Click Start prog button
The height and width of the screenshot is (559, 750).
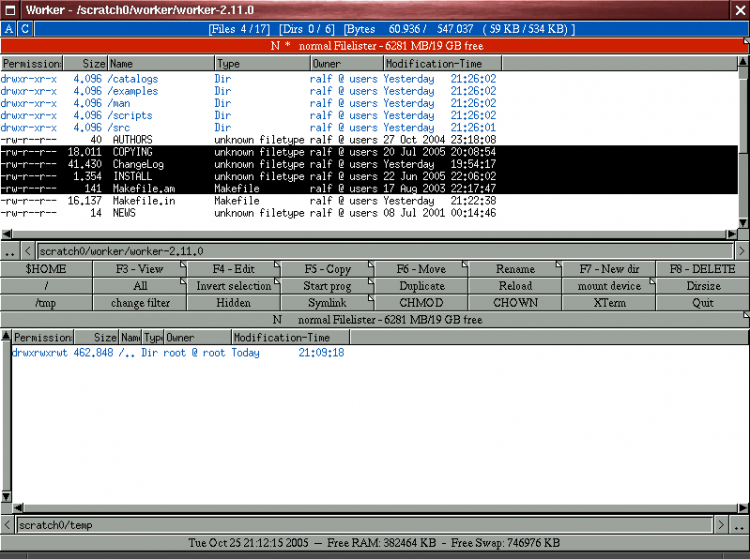327,286
